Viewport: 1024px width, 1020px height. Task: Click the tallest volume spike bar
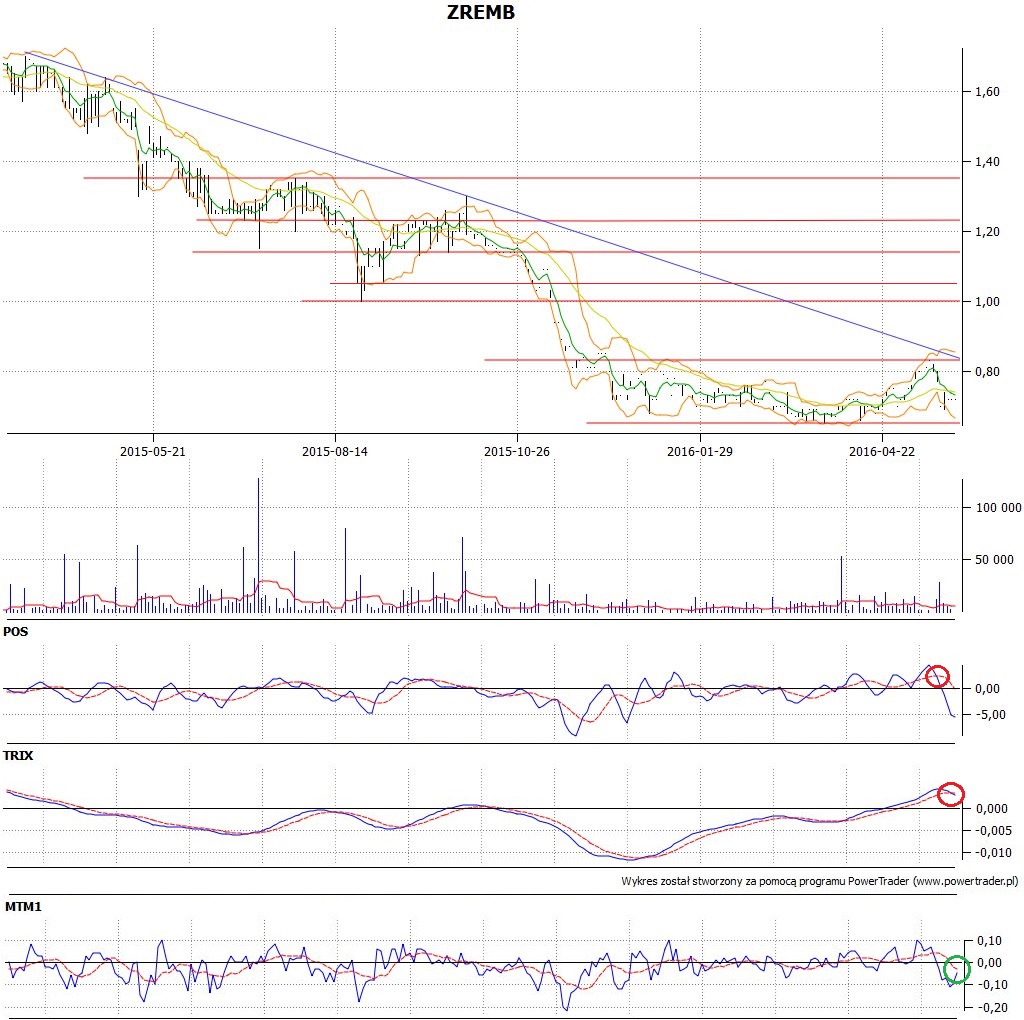pos(259,545)
